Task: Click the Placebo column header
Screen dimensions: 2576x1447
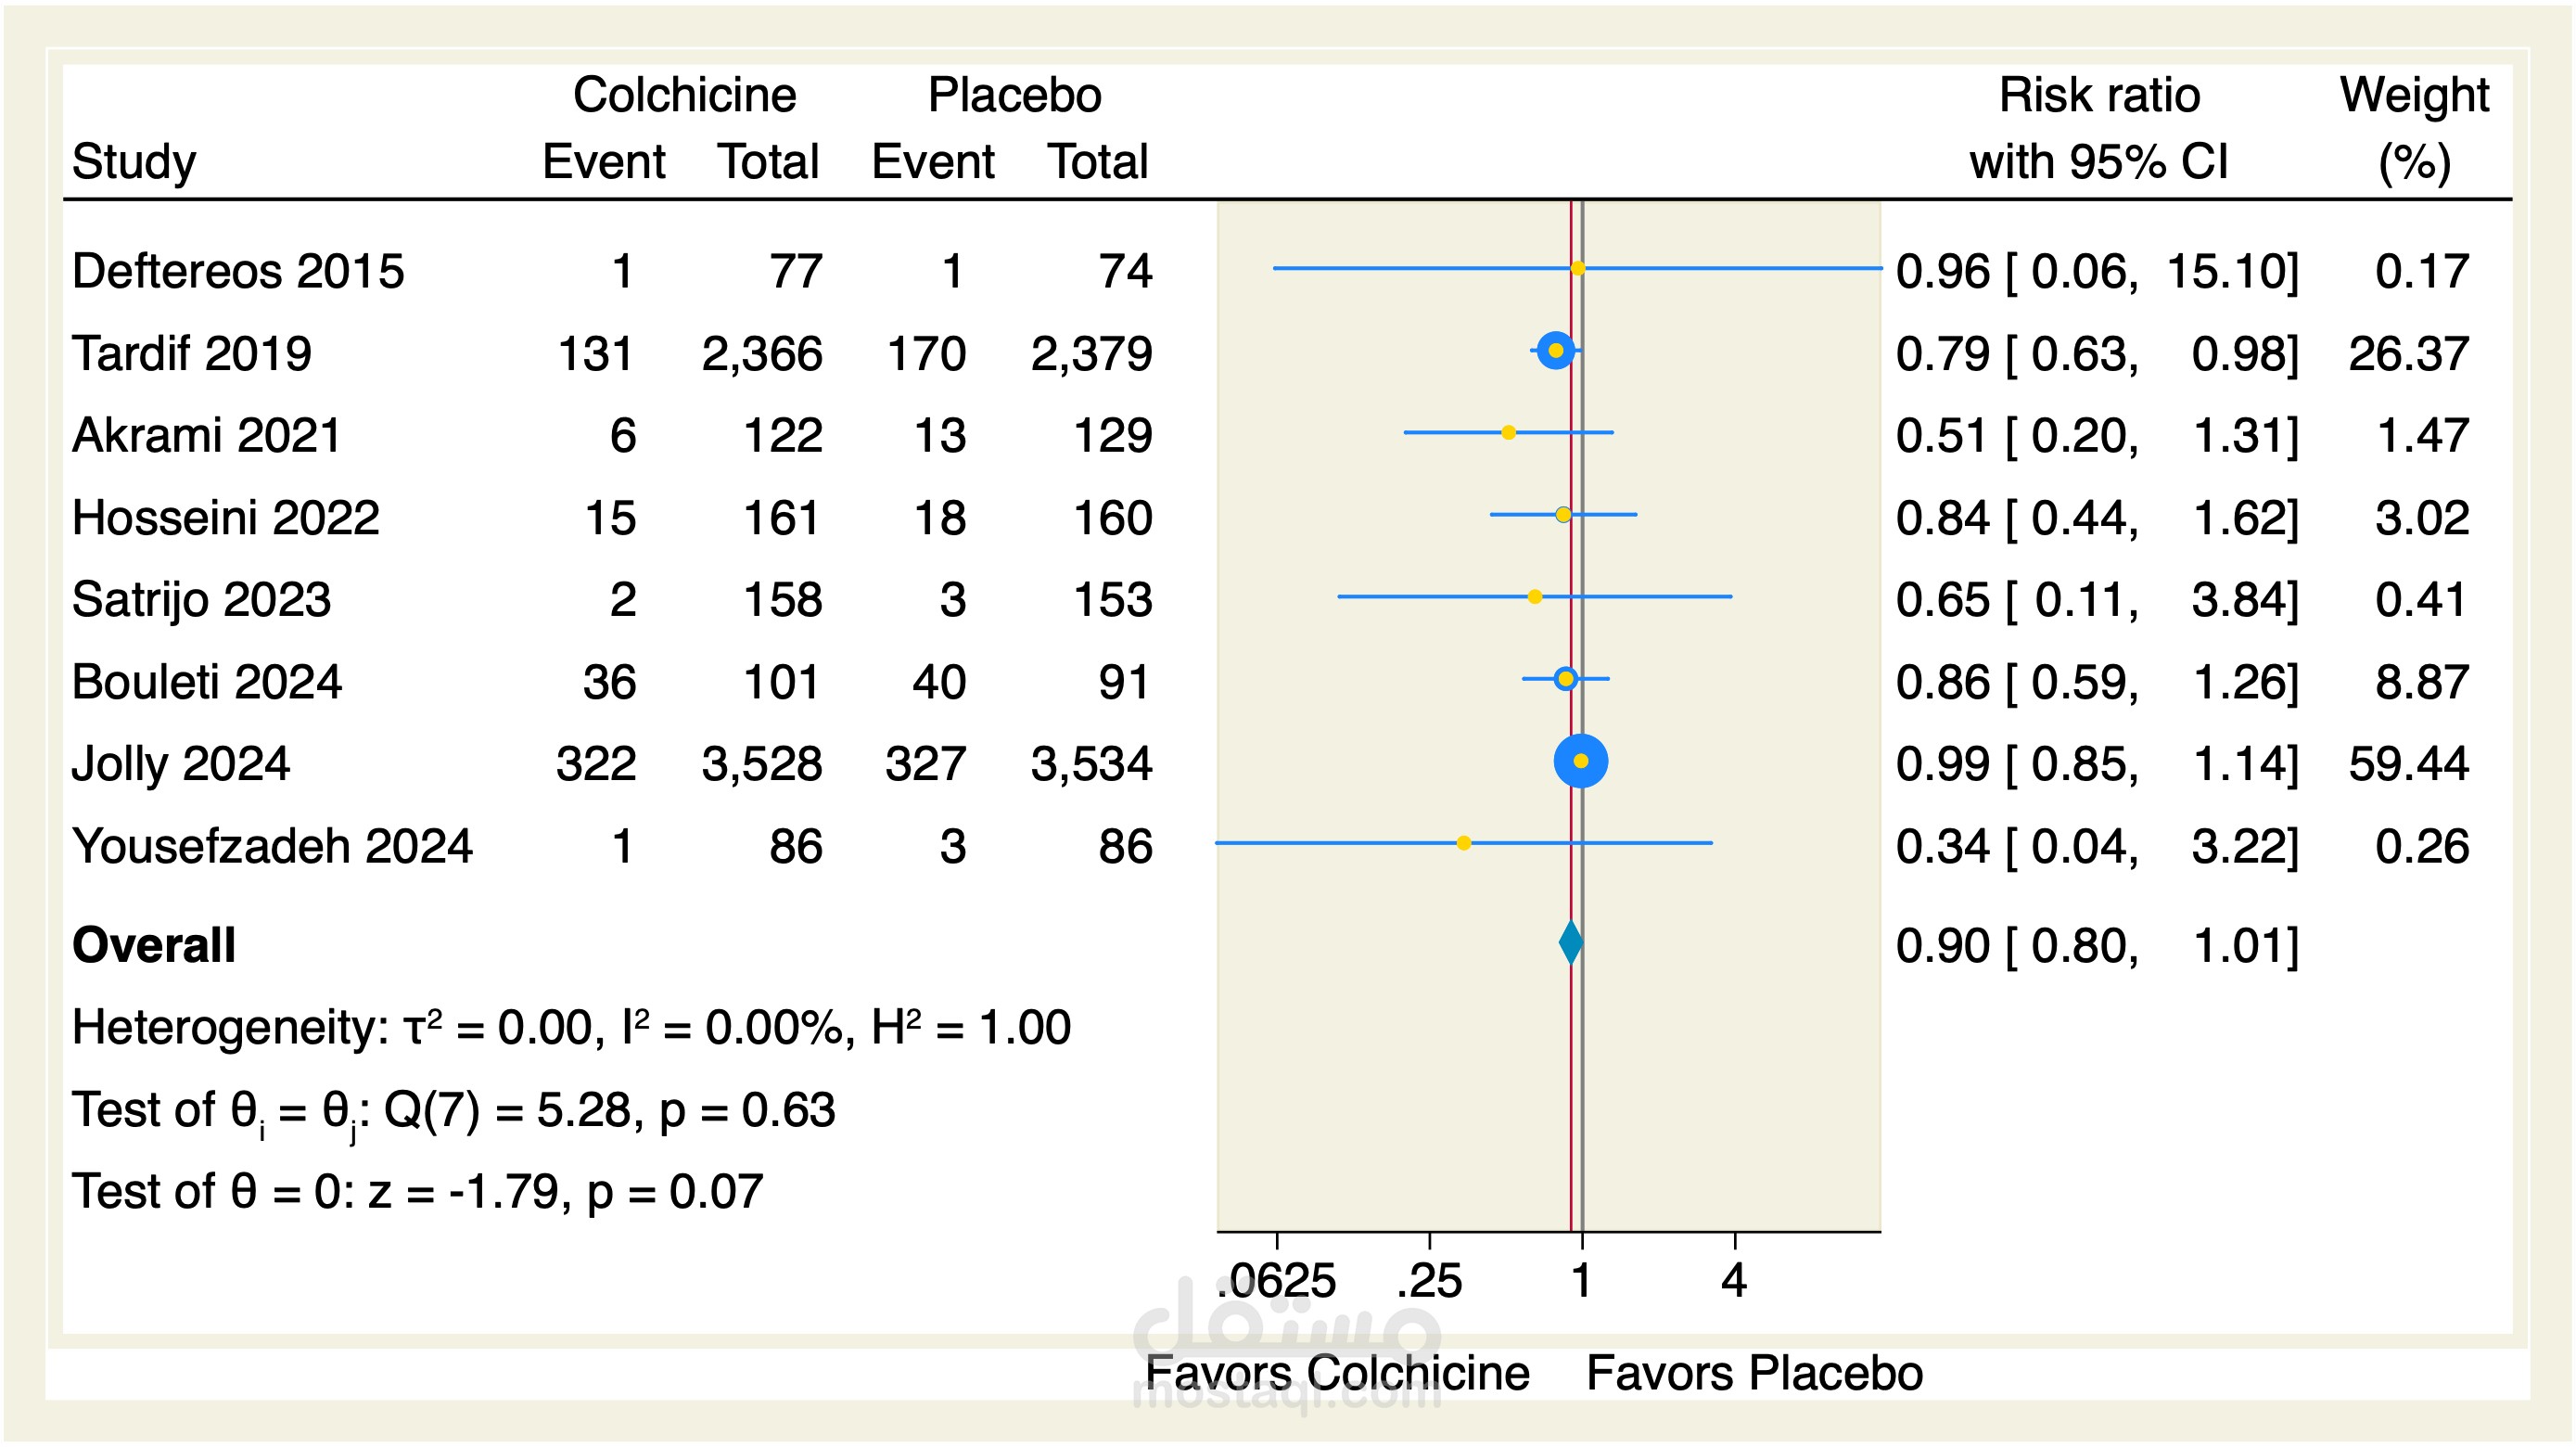Action: tap(1014, 96)
